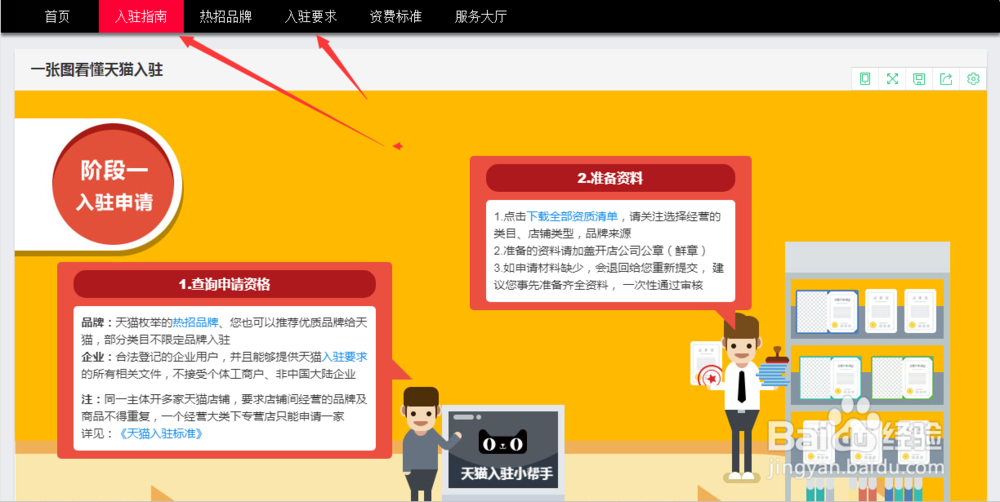Click the 下载全部资质清单 link
Viewport: 1000px width, 502px height.
coord(572,216)
